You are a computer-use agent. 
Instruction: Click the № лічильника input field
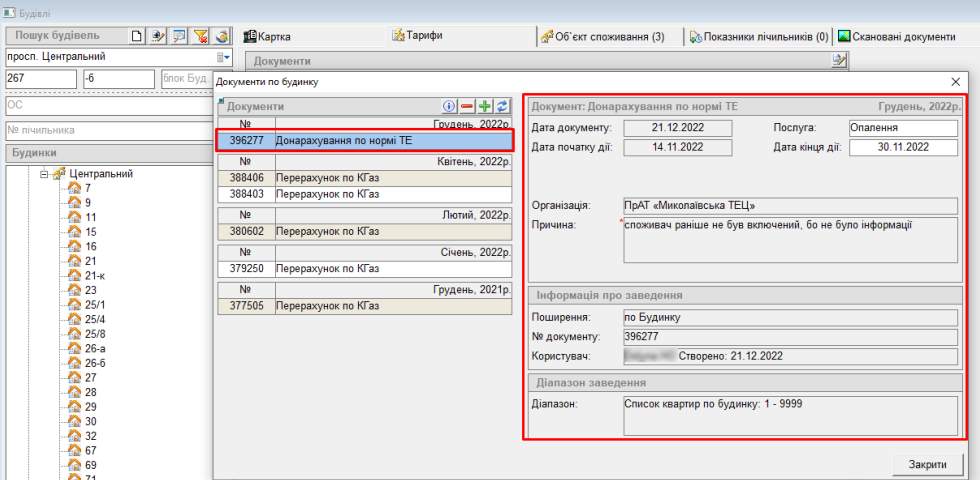[x=110, y=130]
